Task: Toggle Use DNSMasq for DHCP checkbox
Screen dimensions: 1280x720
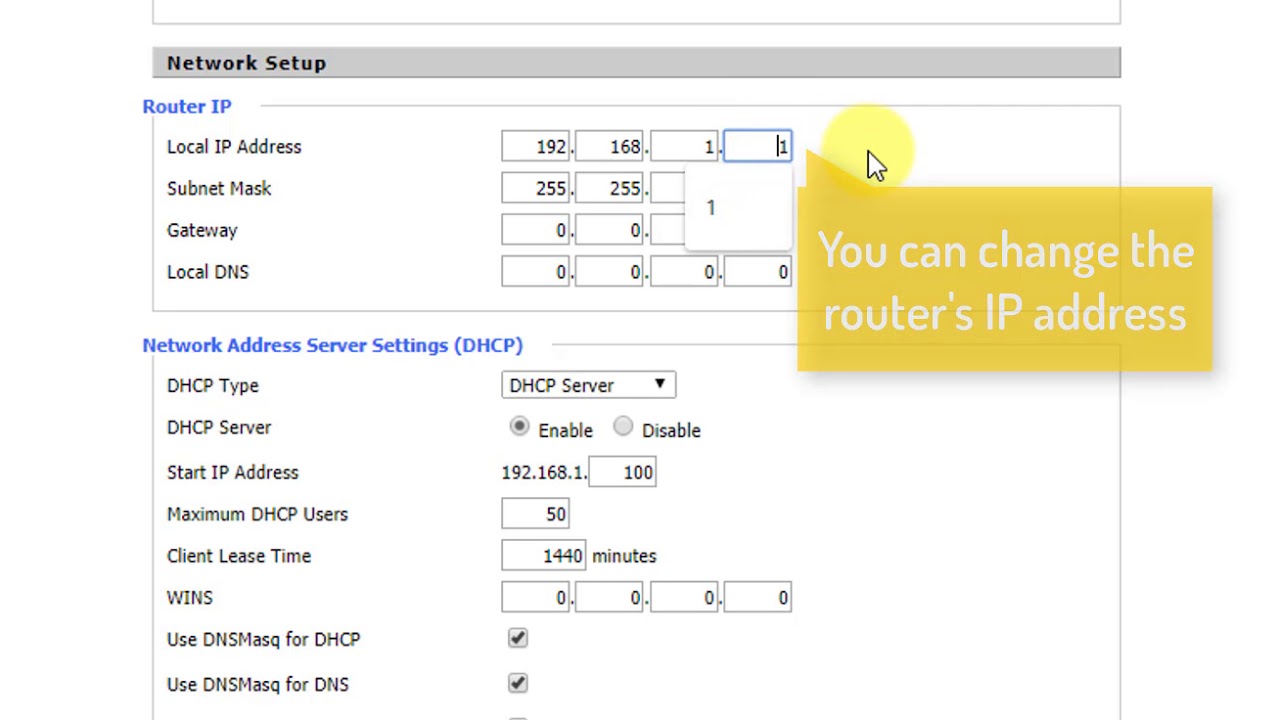Action: 517,638
